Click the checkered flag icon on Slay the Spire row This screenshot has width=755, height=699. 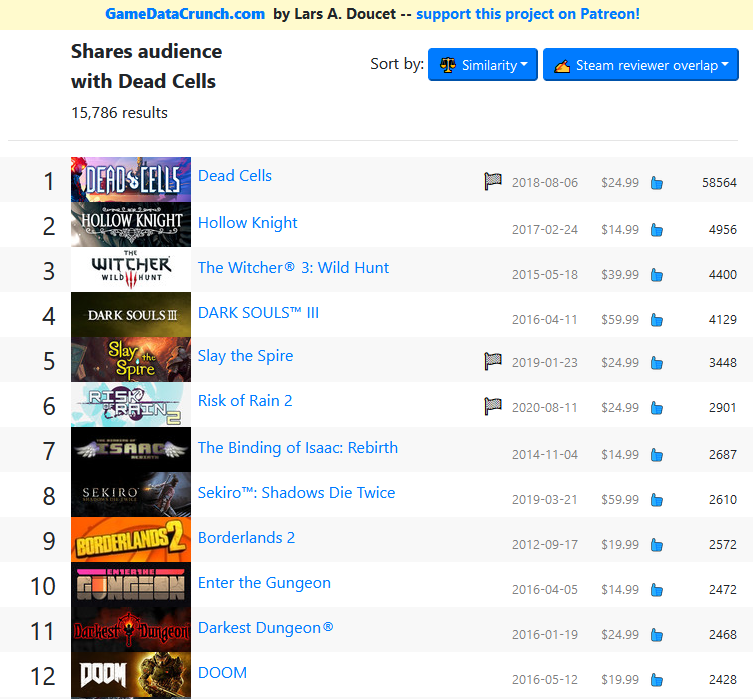pos(493,361)
